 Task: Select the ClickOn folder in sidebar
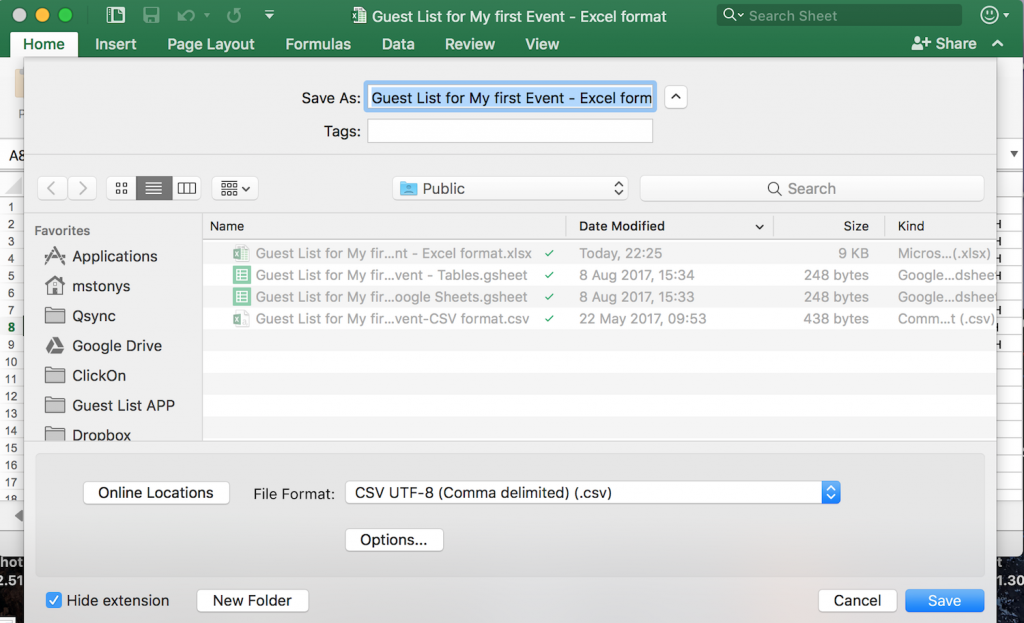86,375
